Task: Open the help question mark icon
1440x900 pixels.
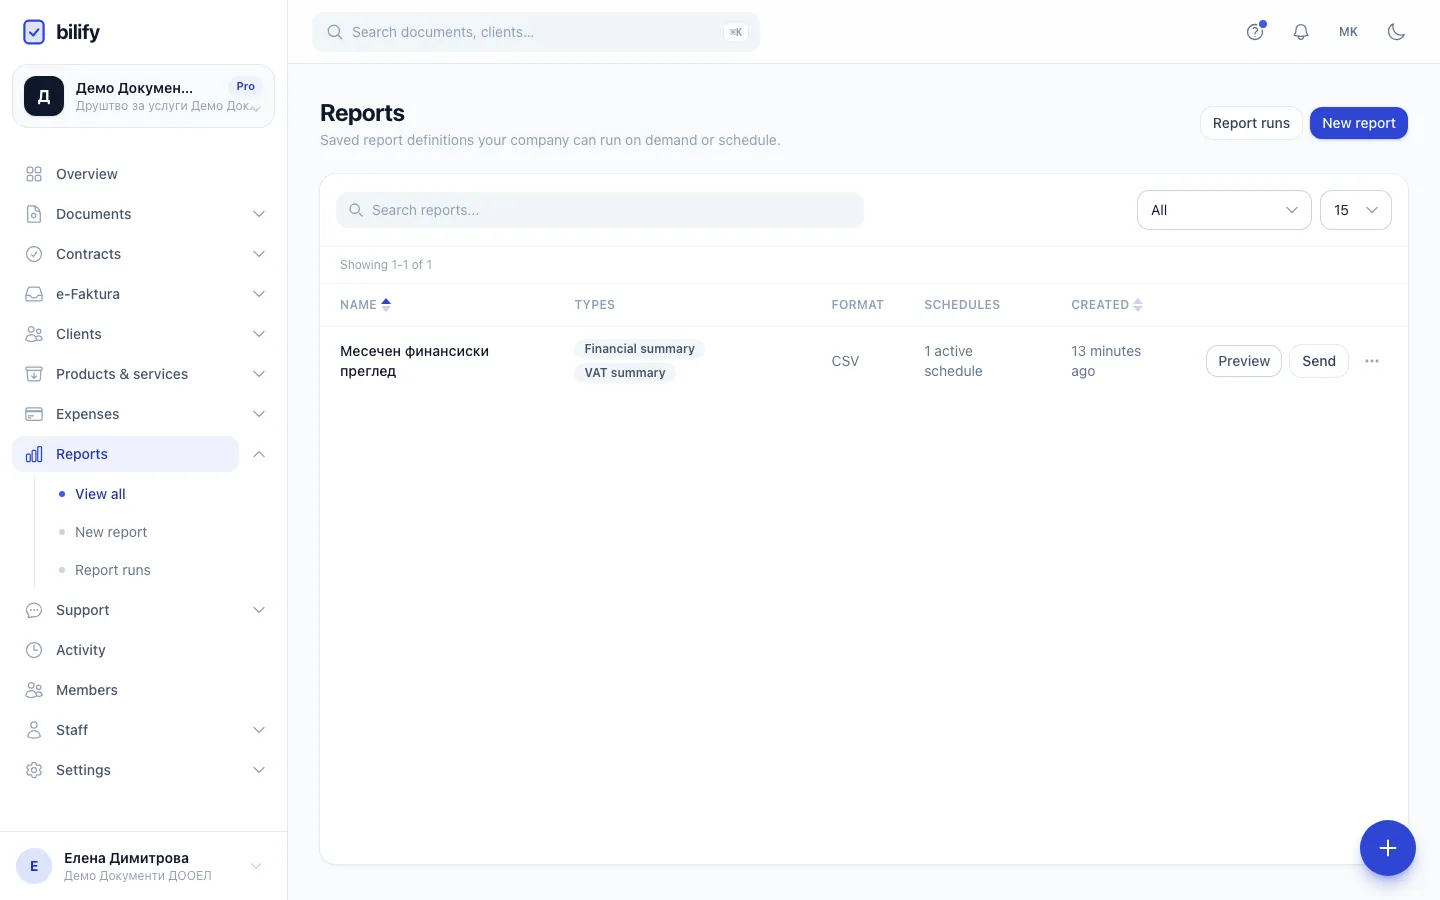Action: click(1255, 32)
